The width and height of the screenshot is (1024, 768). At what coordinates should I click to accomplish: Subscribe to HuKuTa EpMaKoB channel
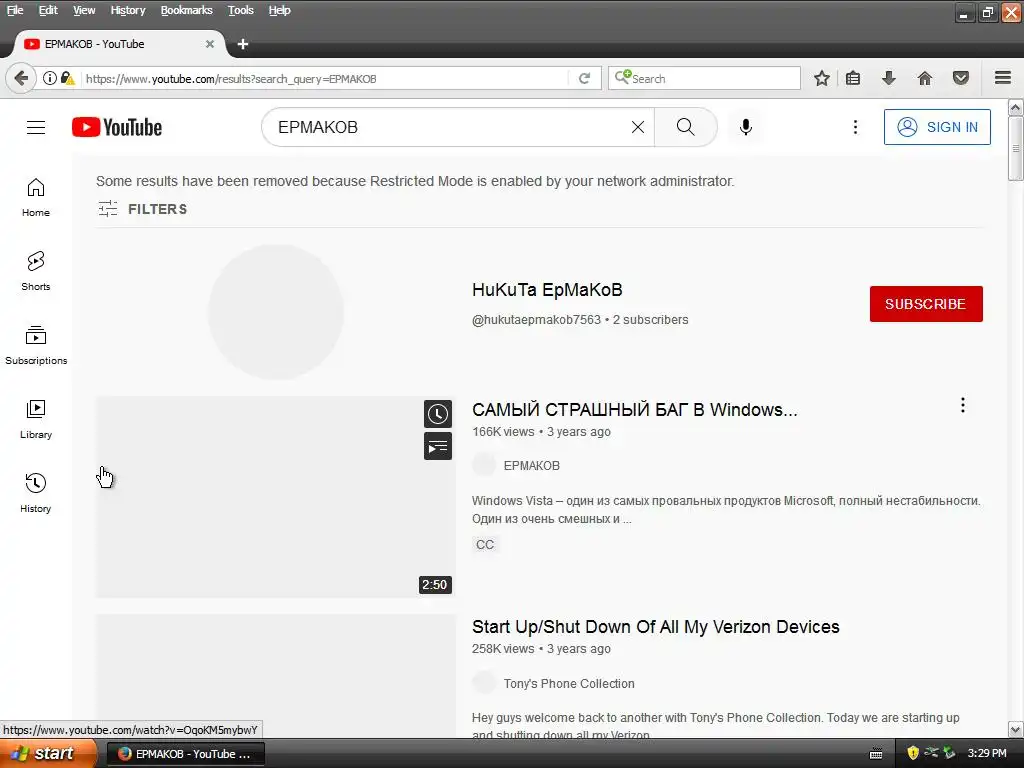[x=926, y=304]
